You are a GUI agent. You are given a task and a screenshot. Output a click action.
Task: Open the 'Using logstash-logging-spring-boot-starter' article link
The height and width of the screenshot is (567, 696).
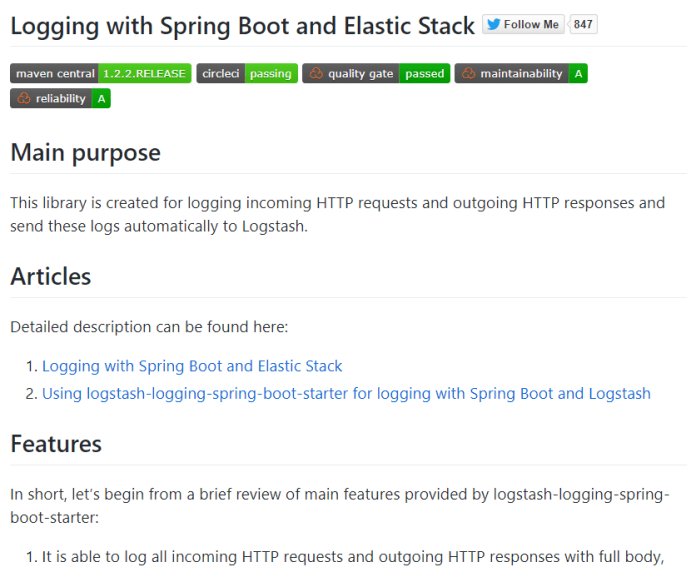[346, 393]
